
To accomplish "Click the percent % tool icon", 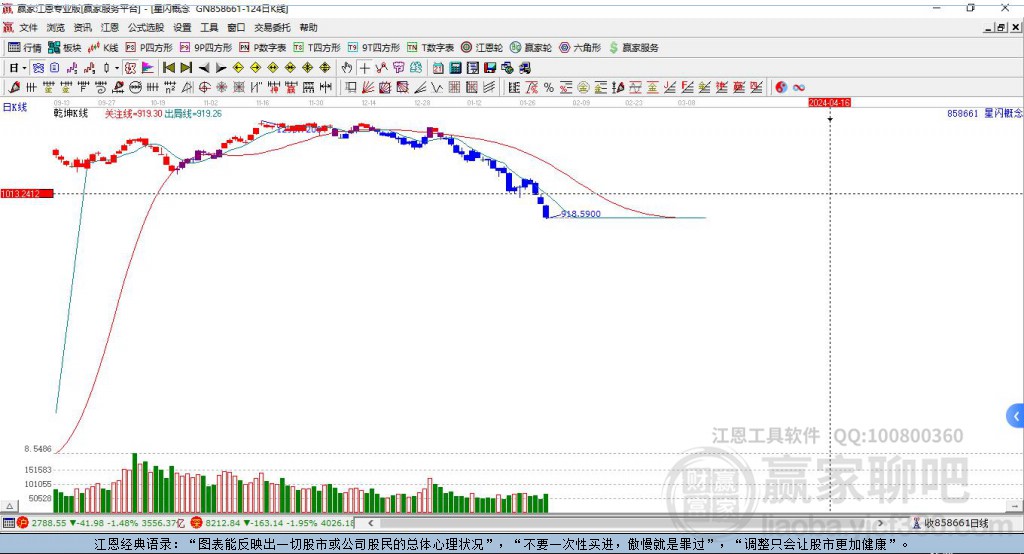I will click(x=549, y=87).
